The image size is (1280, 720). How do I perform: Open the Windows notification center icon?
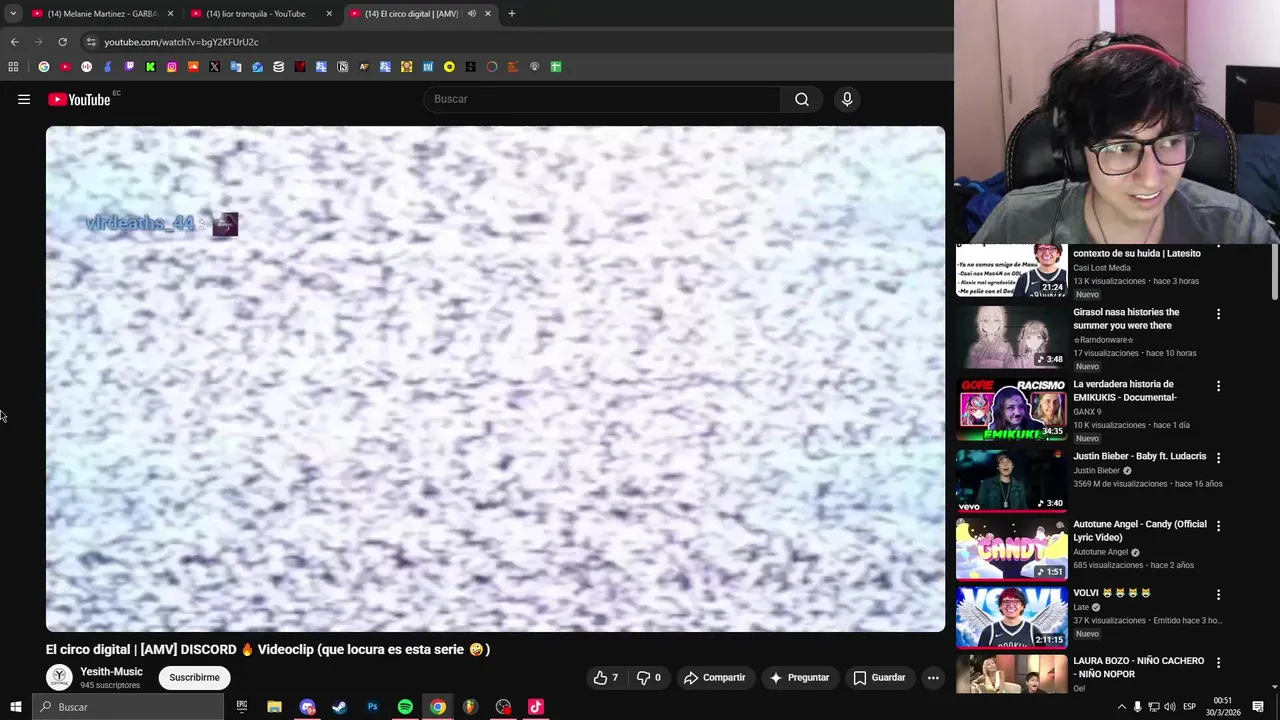(x=1258, y=707)
